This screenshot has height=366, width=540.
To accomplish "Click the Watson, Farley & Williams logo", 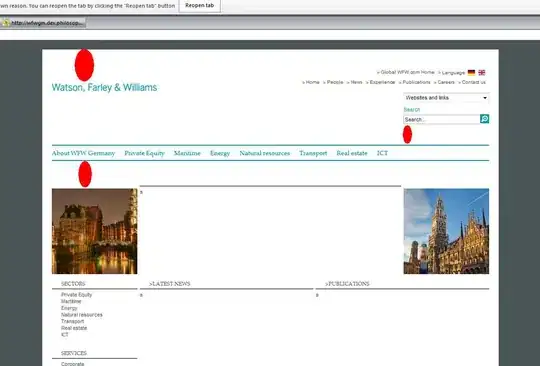I will 104,87.
